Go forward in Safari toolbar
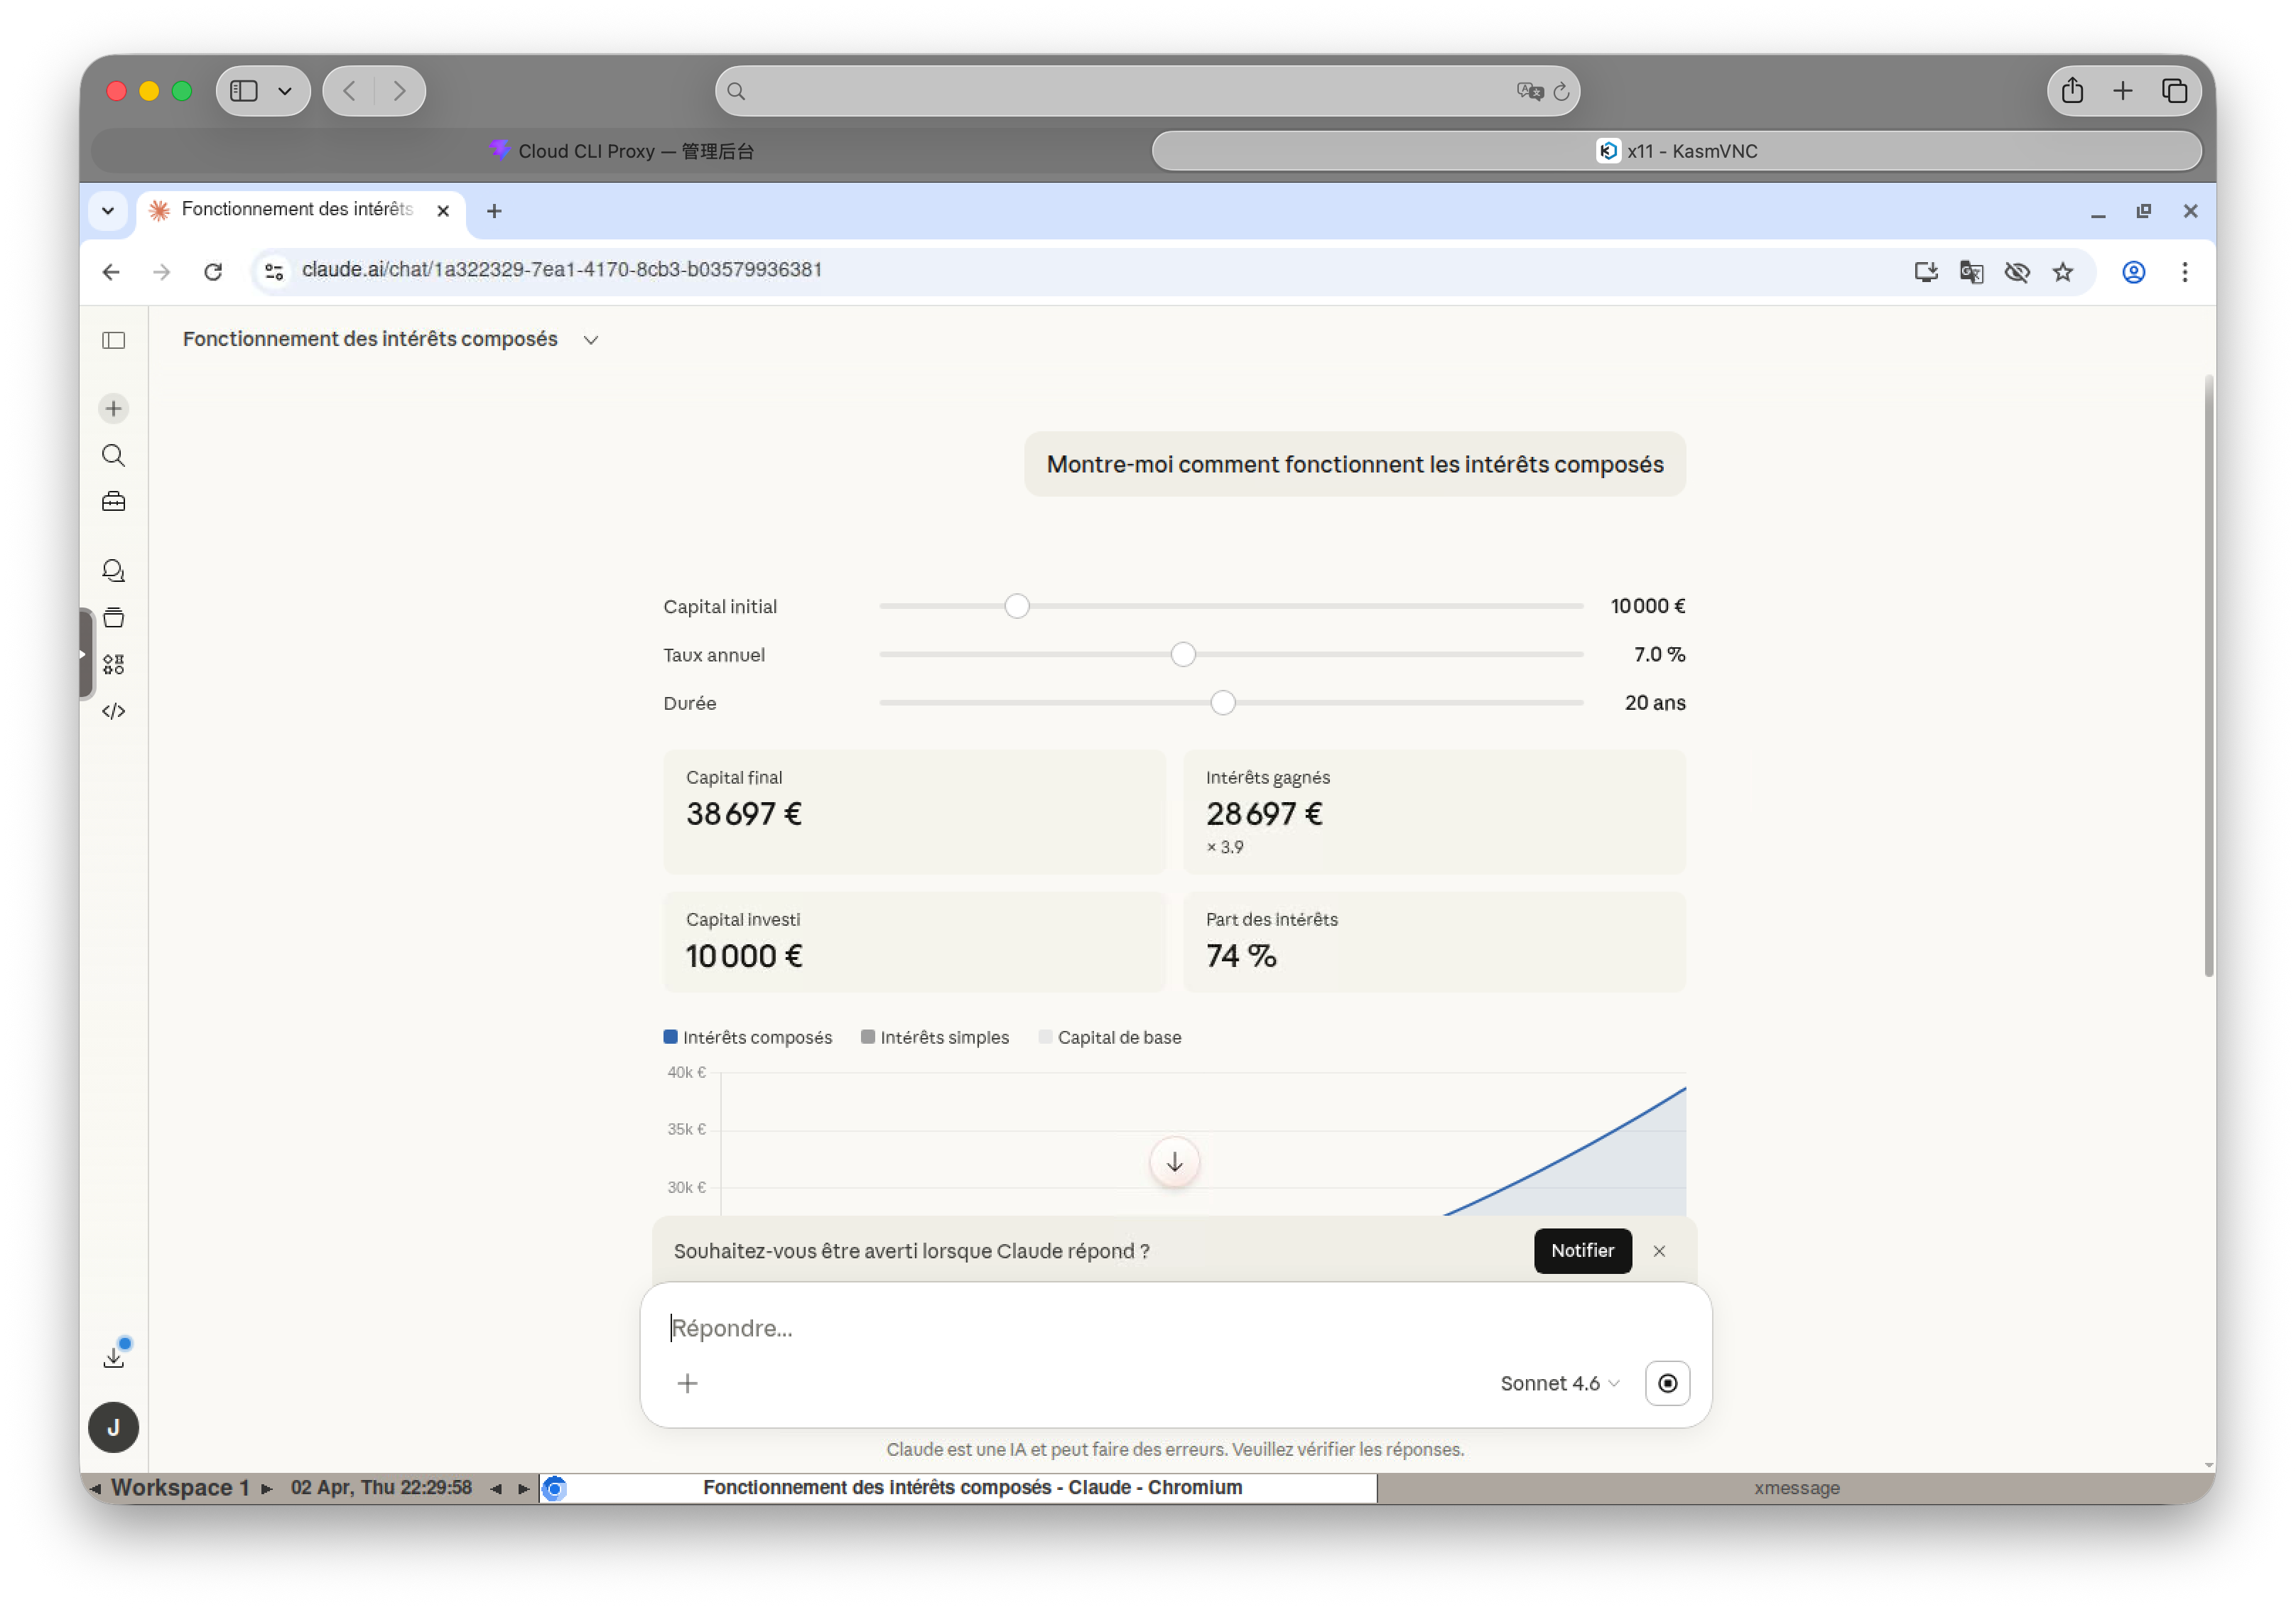 click(400, 91)
